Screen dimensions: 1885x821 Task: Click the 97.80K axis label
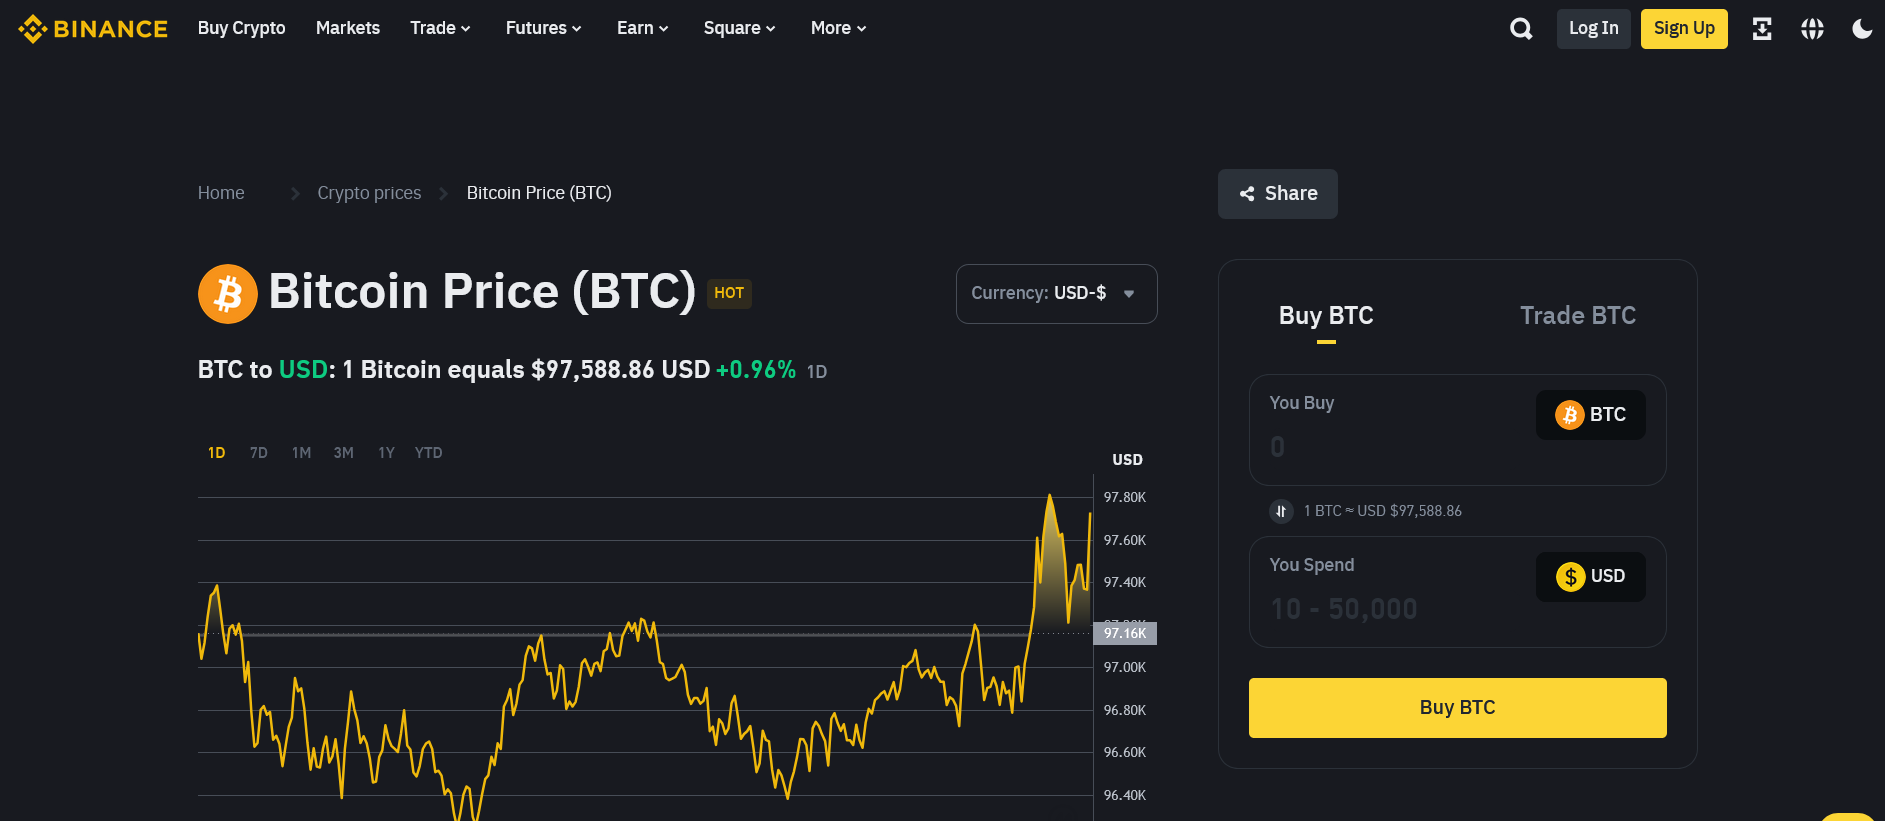1125,497
